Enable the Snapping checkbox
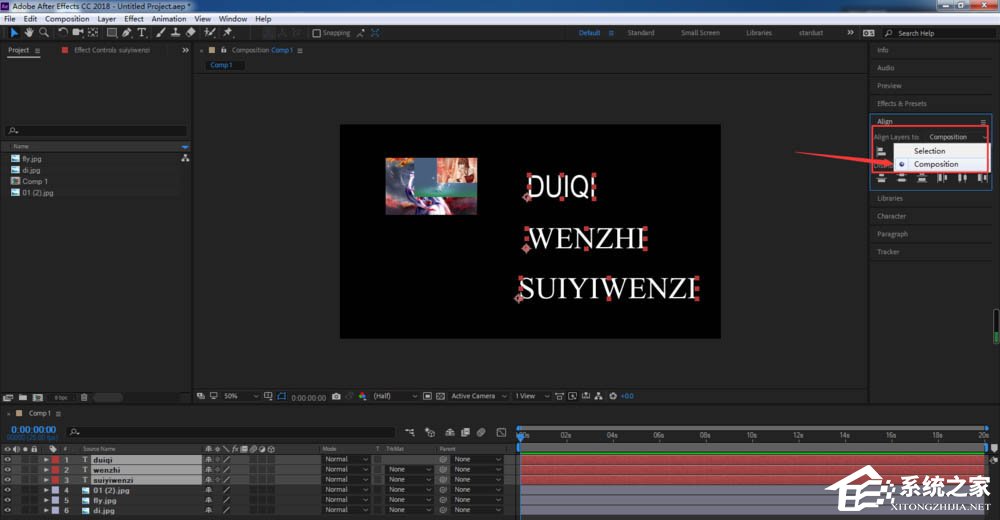This screenshot has width=1000, height=520. 317,33
